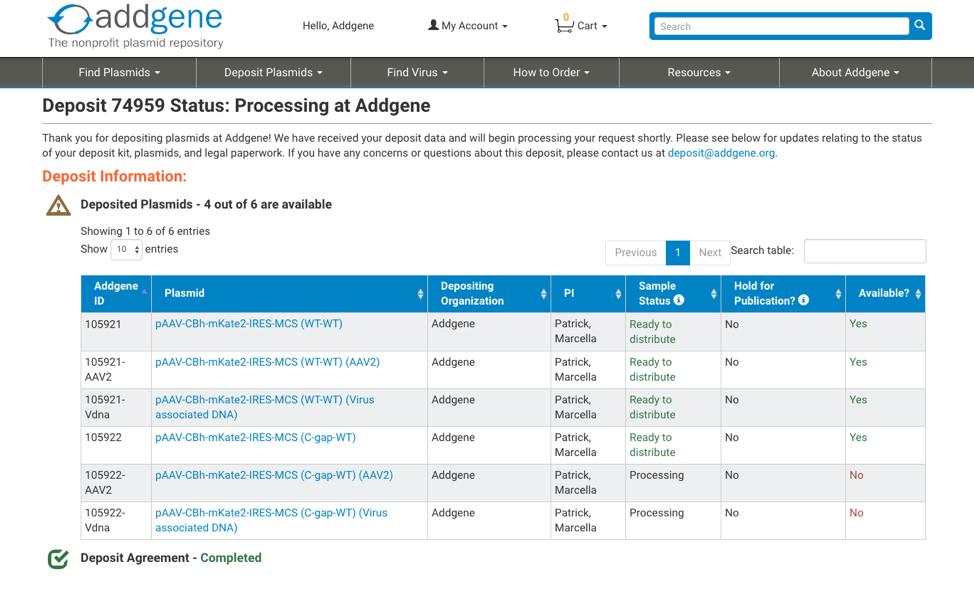Click the Hold for Publication info icon
This screenshot has height=591, width=974.
(804, 300)
